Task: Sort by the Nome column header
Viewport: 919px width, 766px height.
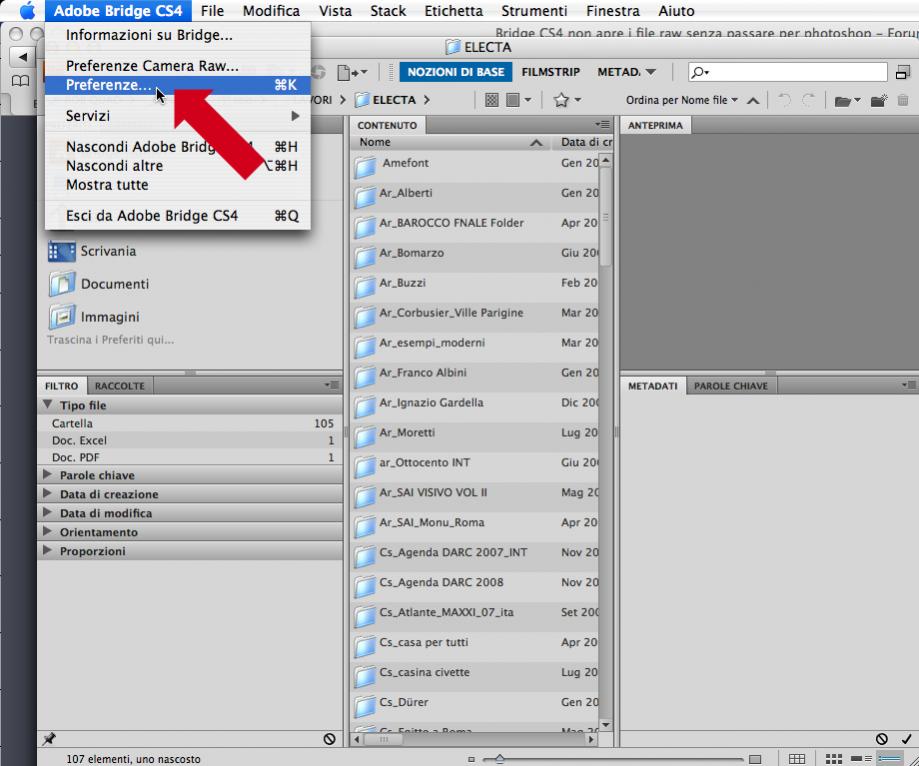Action: point(451,142)
